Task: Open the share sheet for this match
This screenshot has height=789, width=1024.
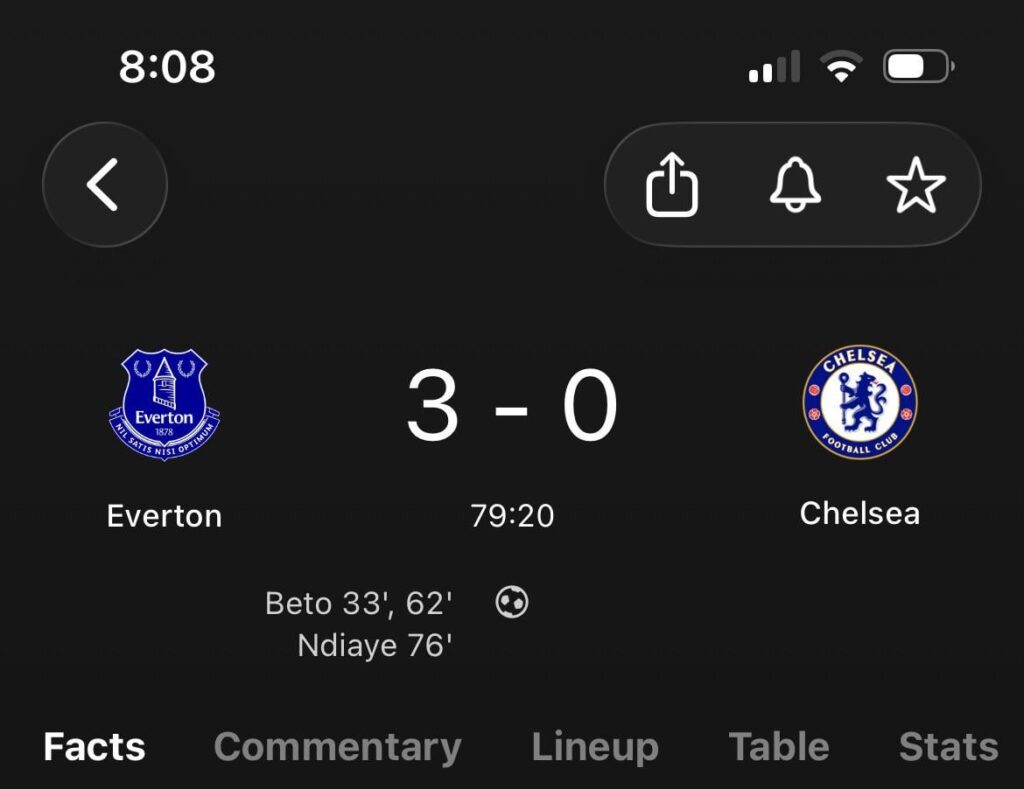Action: [x=673, y=185]
